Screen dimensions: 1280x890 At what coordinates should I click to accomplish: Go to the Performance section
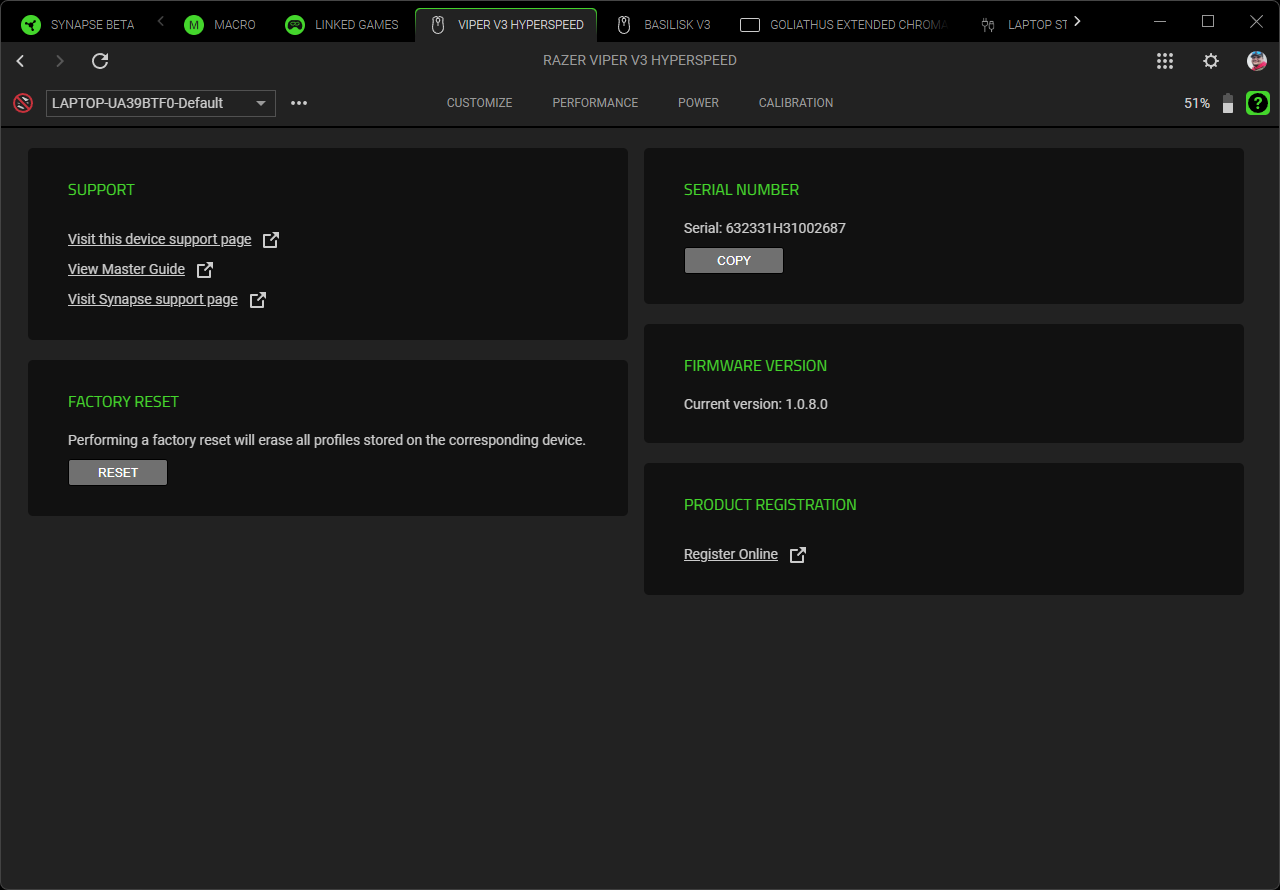point(595,103)
